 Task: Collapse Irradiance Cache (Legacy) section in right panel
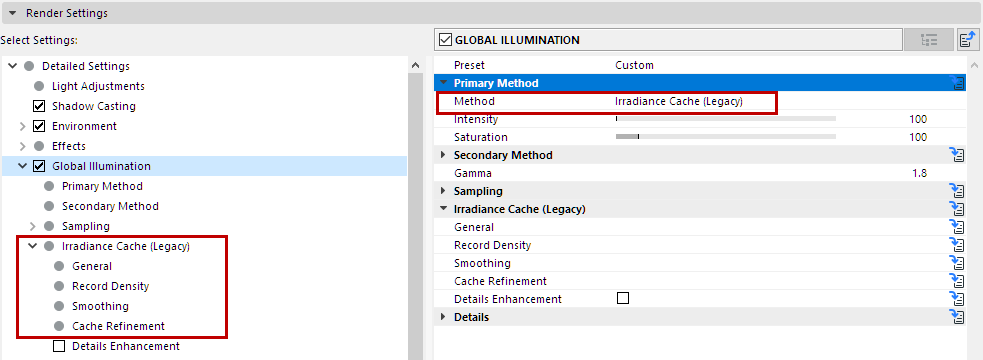[x=443, y=209]
